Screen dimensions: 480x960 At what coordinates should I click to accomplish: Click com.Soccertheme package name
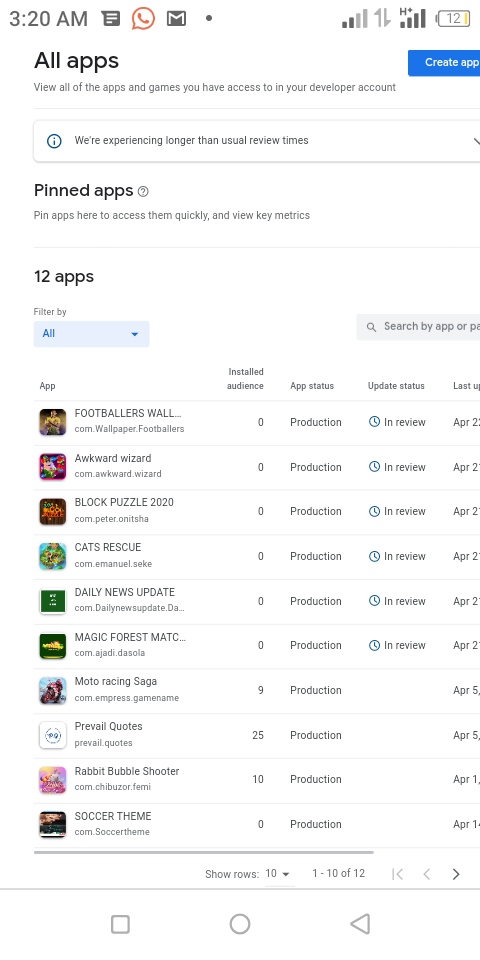pos(112,831)
